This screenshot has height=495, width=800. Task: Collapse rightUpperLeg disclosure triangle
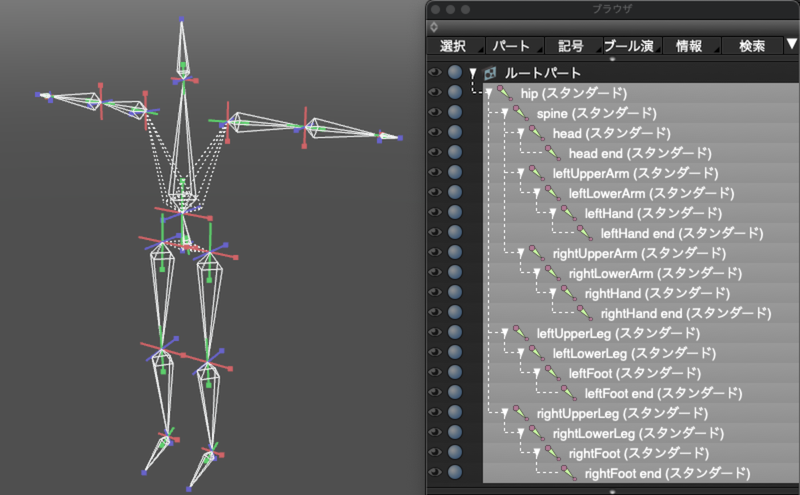pos(505,413)
